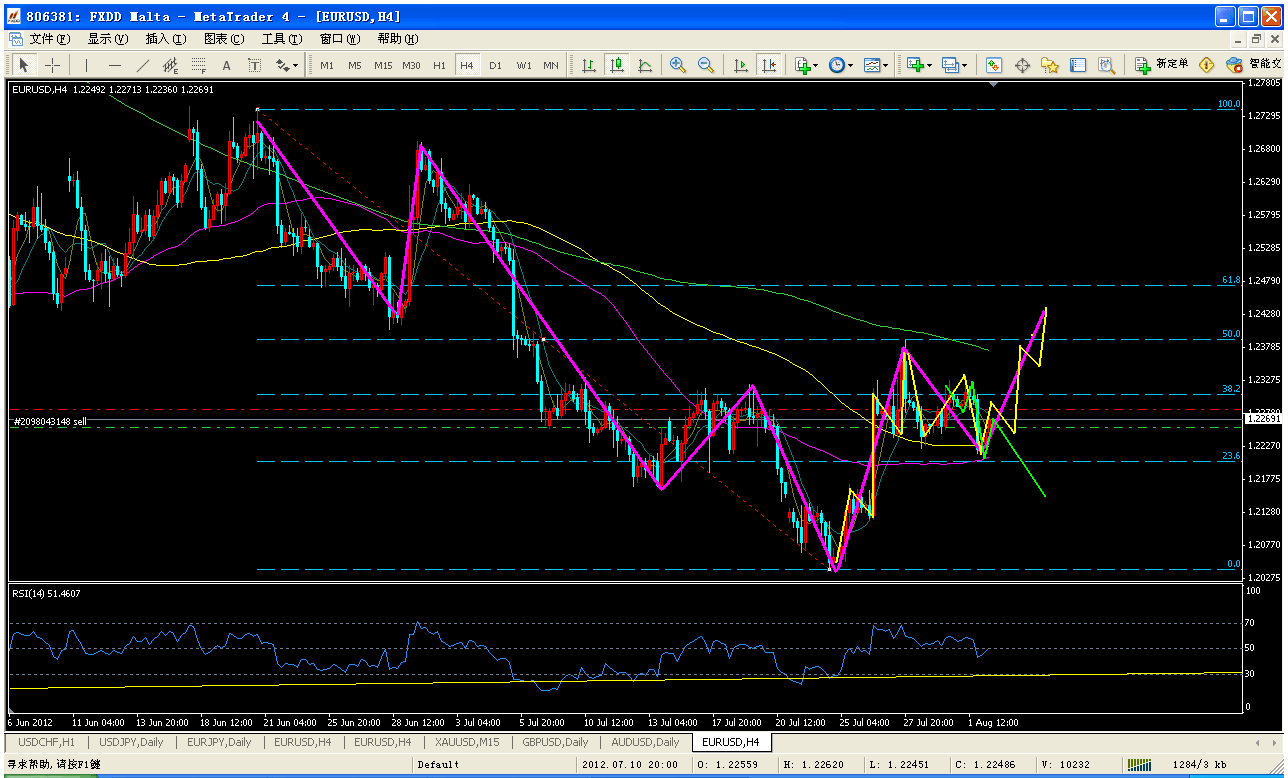Viewport: 1288px width, 778px height.
Task: Select the H1 timeframe
Action: [439, 65]
